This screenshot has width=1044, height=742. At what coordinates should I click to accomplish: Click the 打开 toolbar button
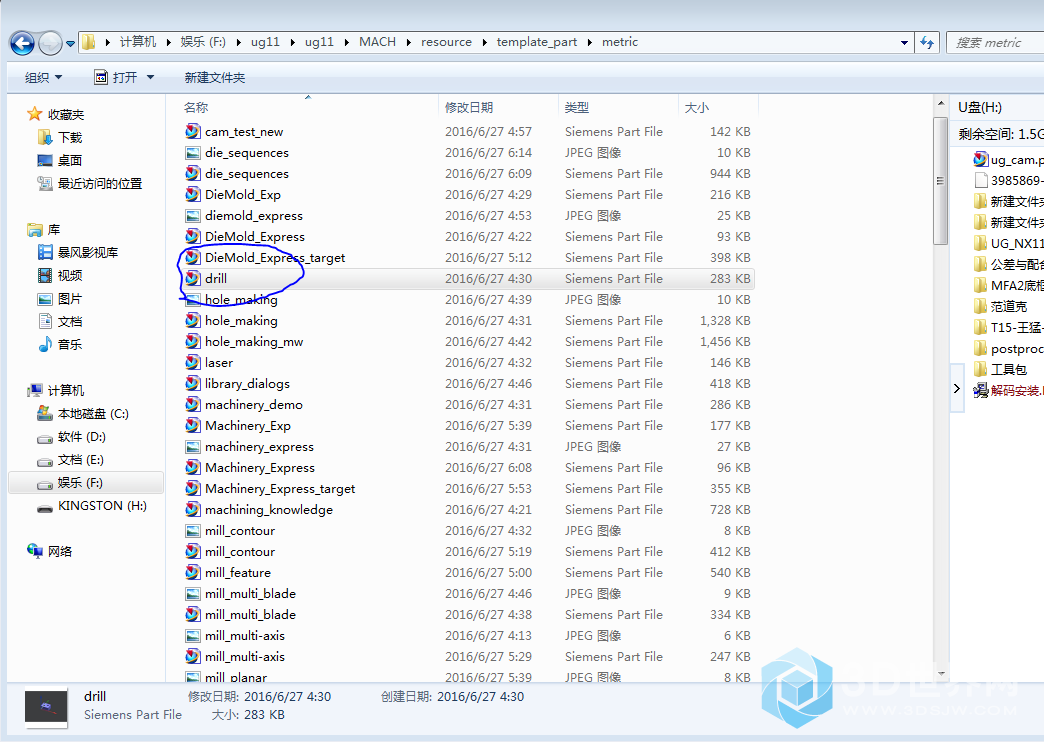coord(117,77)
